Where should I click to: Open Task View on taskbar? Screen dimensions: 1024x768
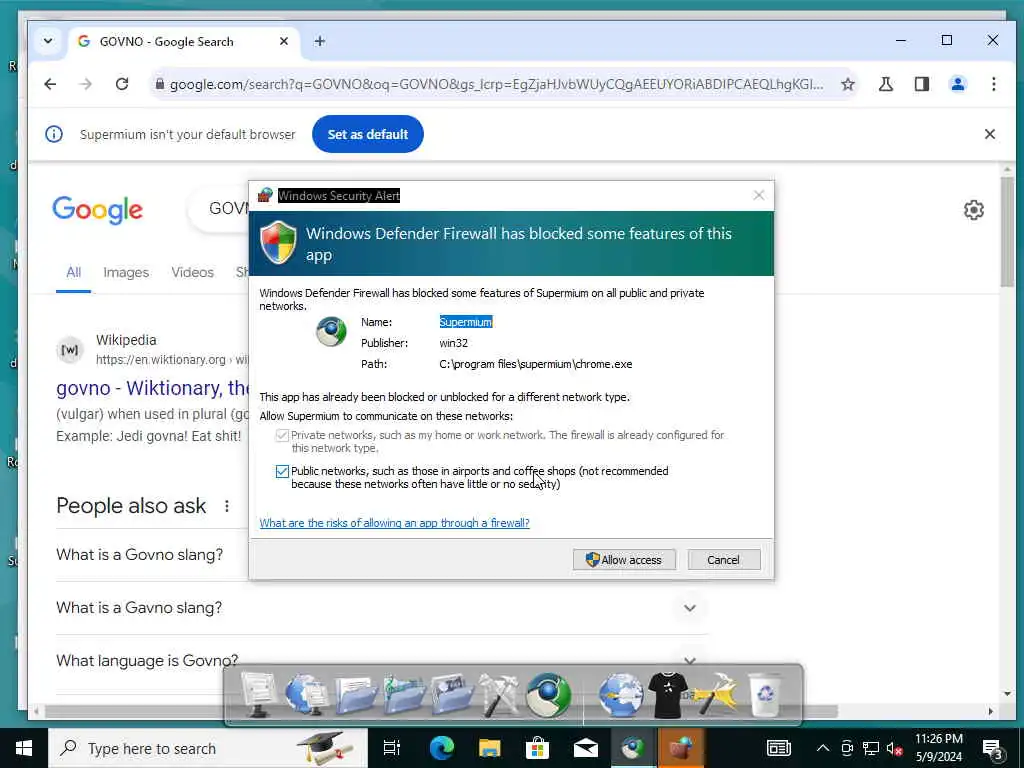pos(392,748)
